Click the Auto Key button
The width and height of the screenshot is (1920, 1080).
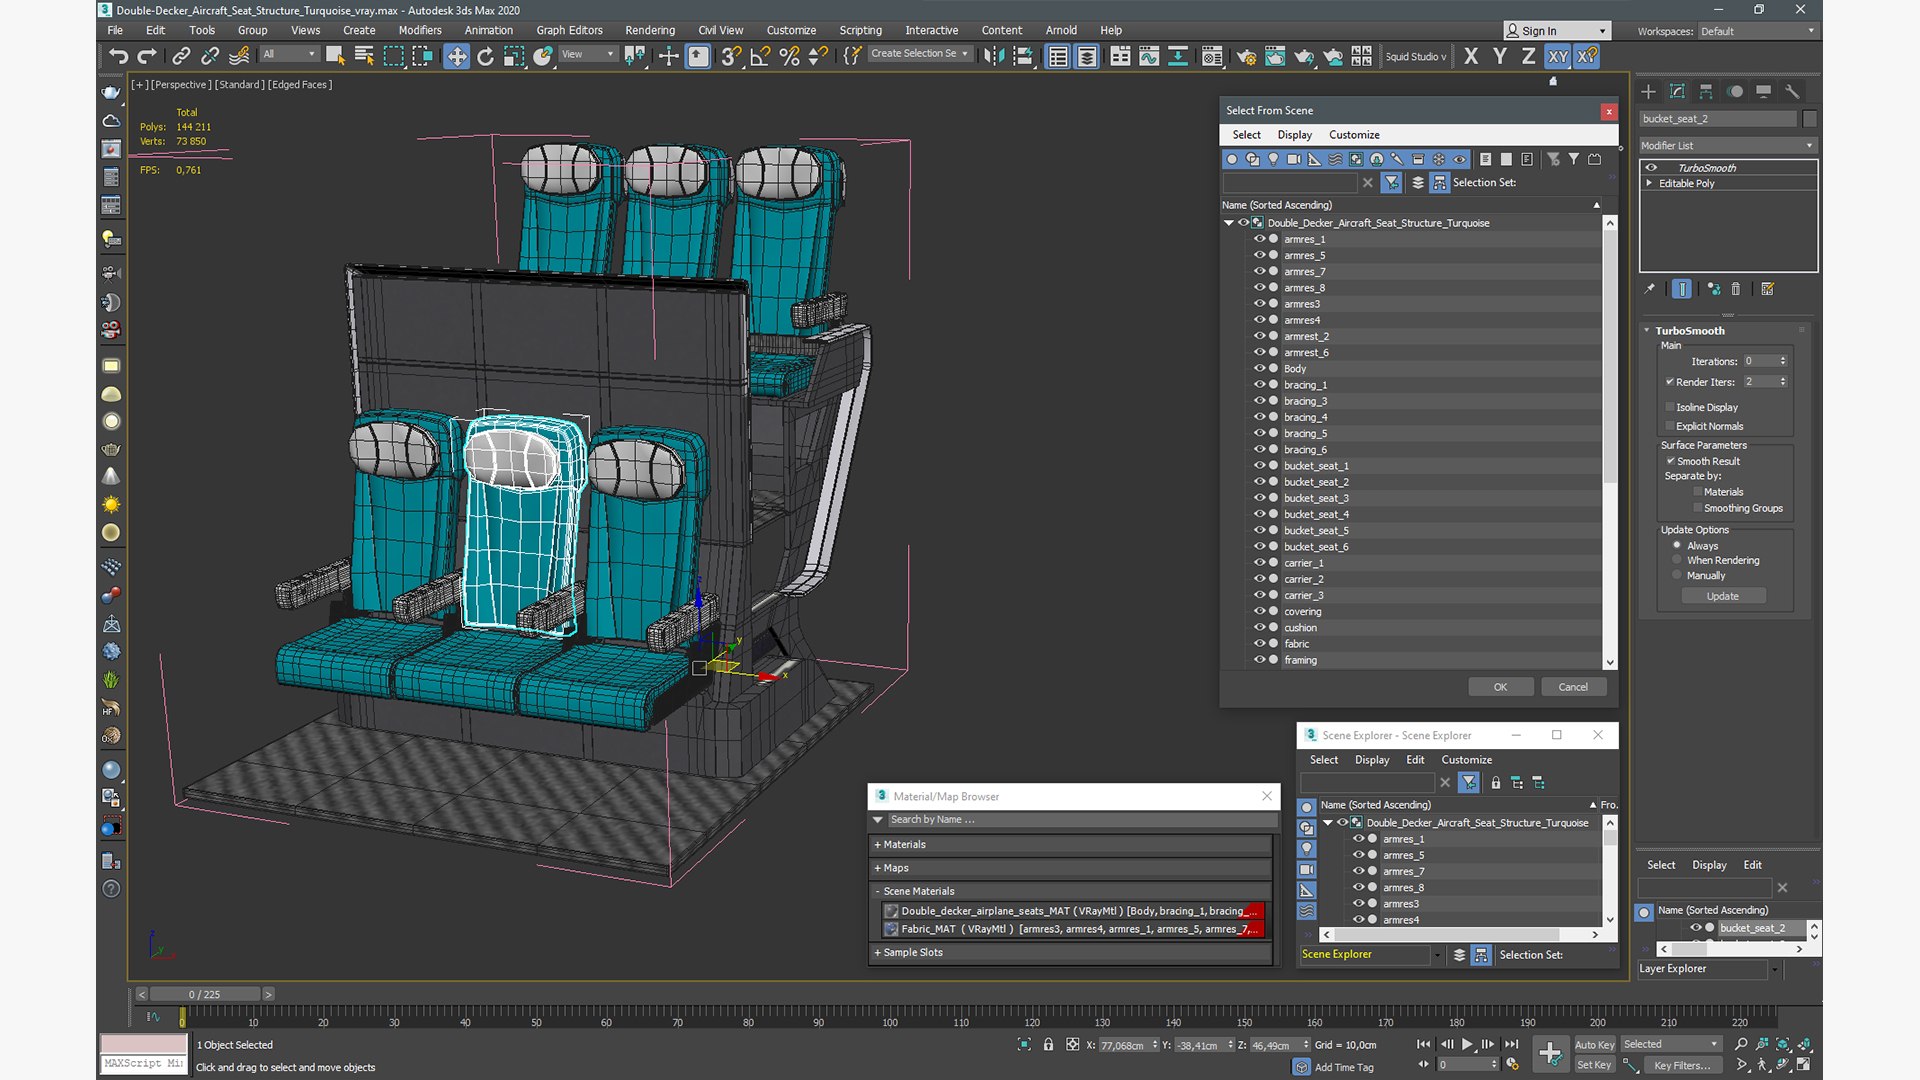pyautogui.click(x=1594, y=1045)
